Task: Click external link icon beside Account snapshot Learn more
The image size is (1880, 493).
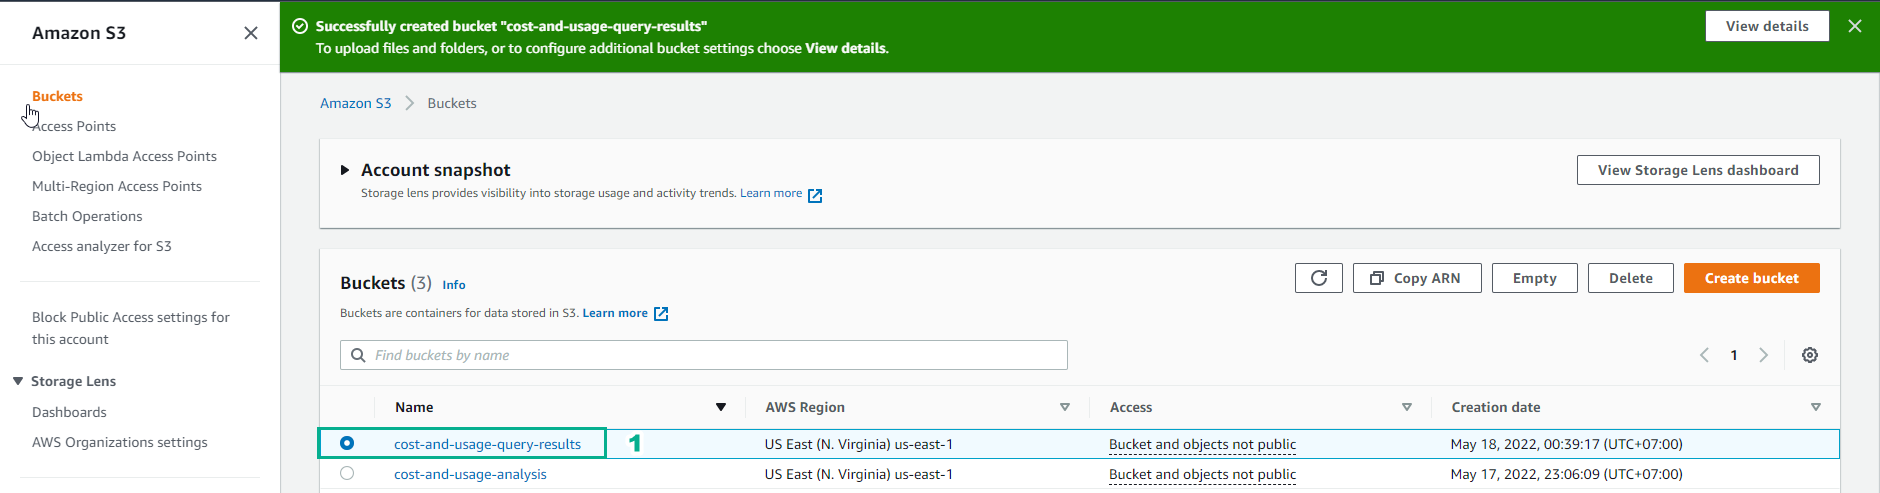Action: (x=815, y=195)
